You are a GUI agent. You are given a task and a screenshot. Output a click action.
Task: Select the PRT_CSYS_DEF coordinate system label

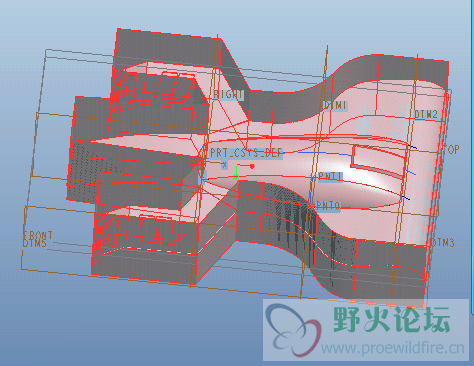tap(246, 153)
